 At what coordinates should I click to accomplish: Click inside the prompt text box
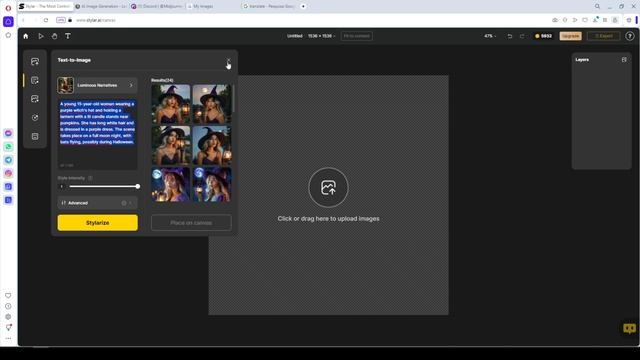tap(98, 134)
